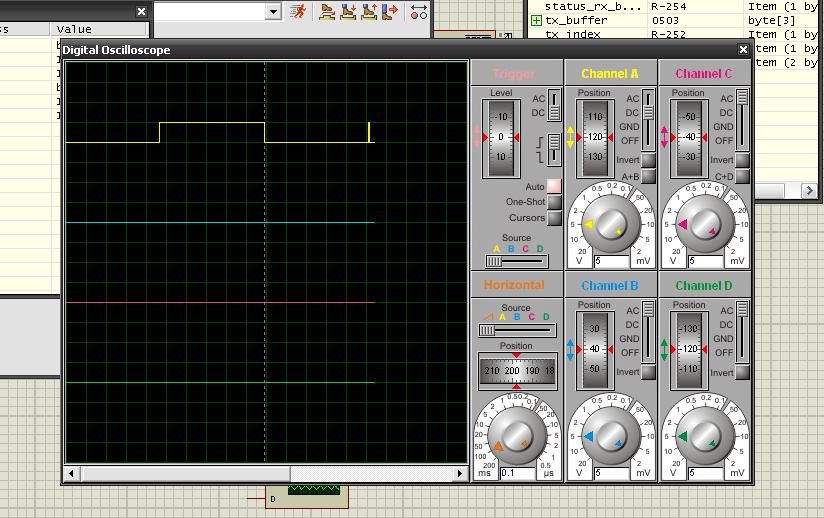Click the step over debug icon
The width and height of the screenshot is (824, 518).
(x=328, y=11)
